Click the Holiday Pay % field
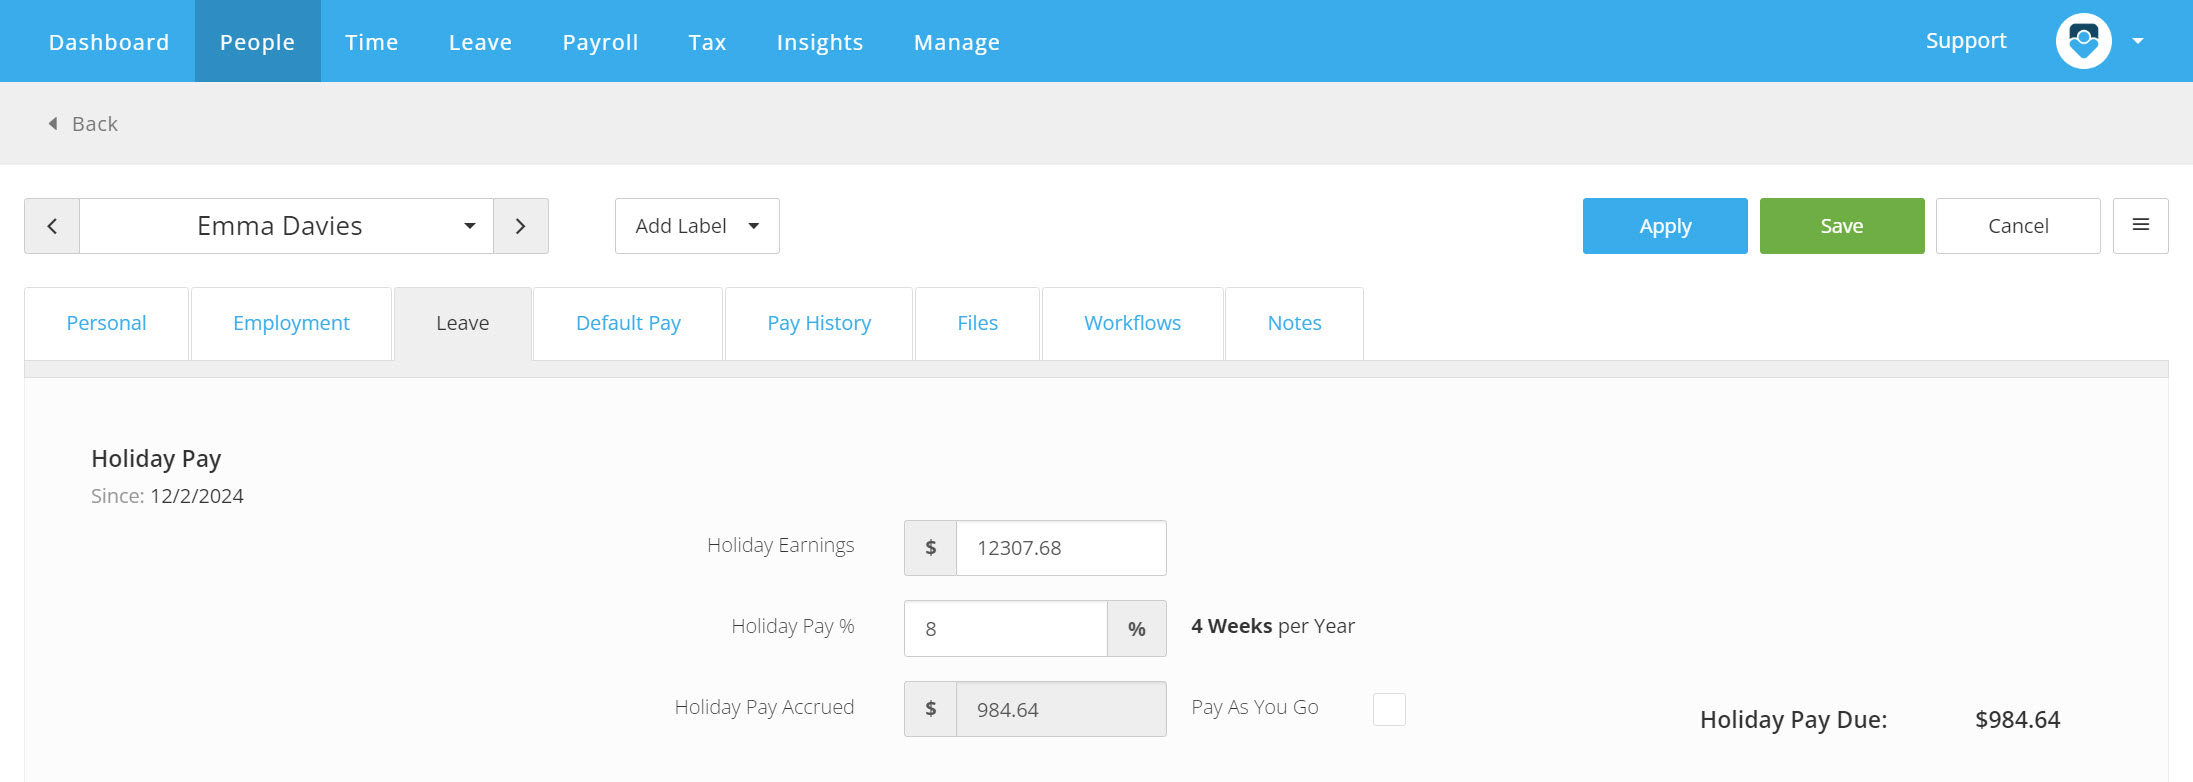Image resolution: width=2193 pixels, height=782 pixels. (1006, 629)
